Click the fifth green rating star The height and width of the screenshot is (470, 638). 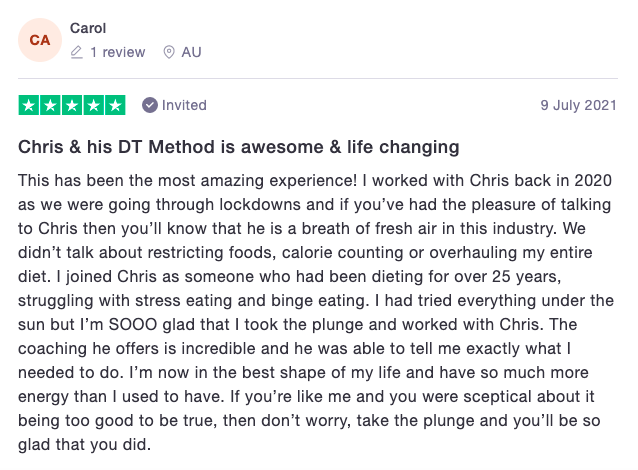coord(116,105)
